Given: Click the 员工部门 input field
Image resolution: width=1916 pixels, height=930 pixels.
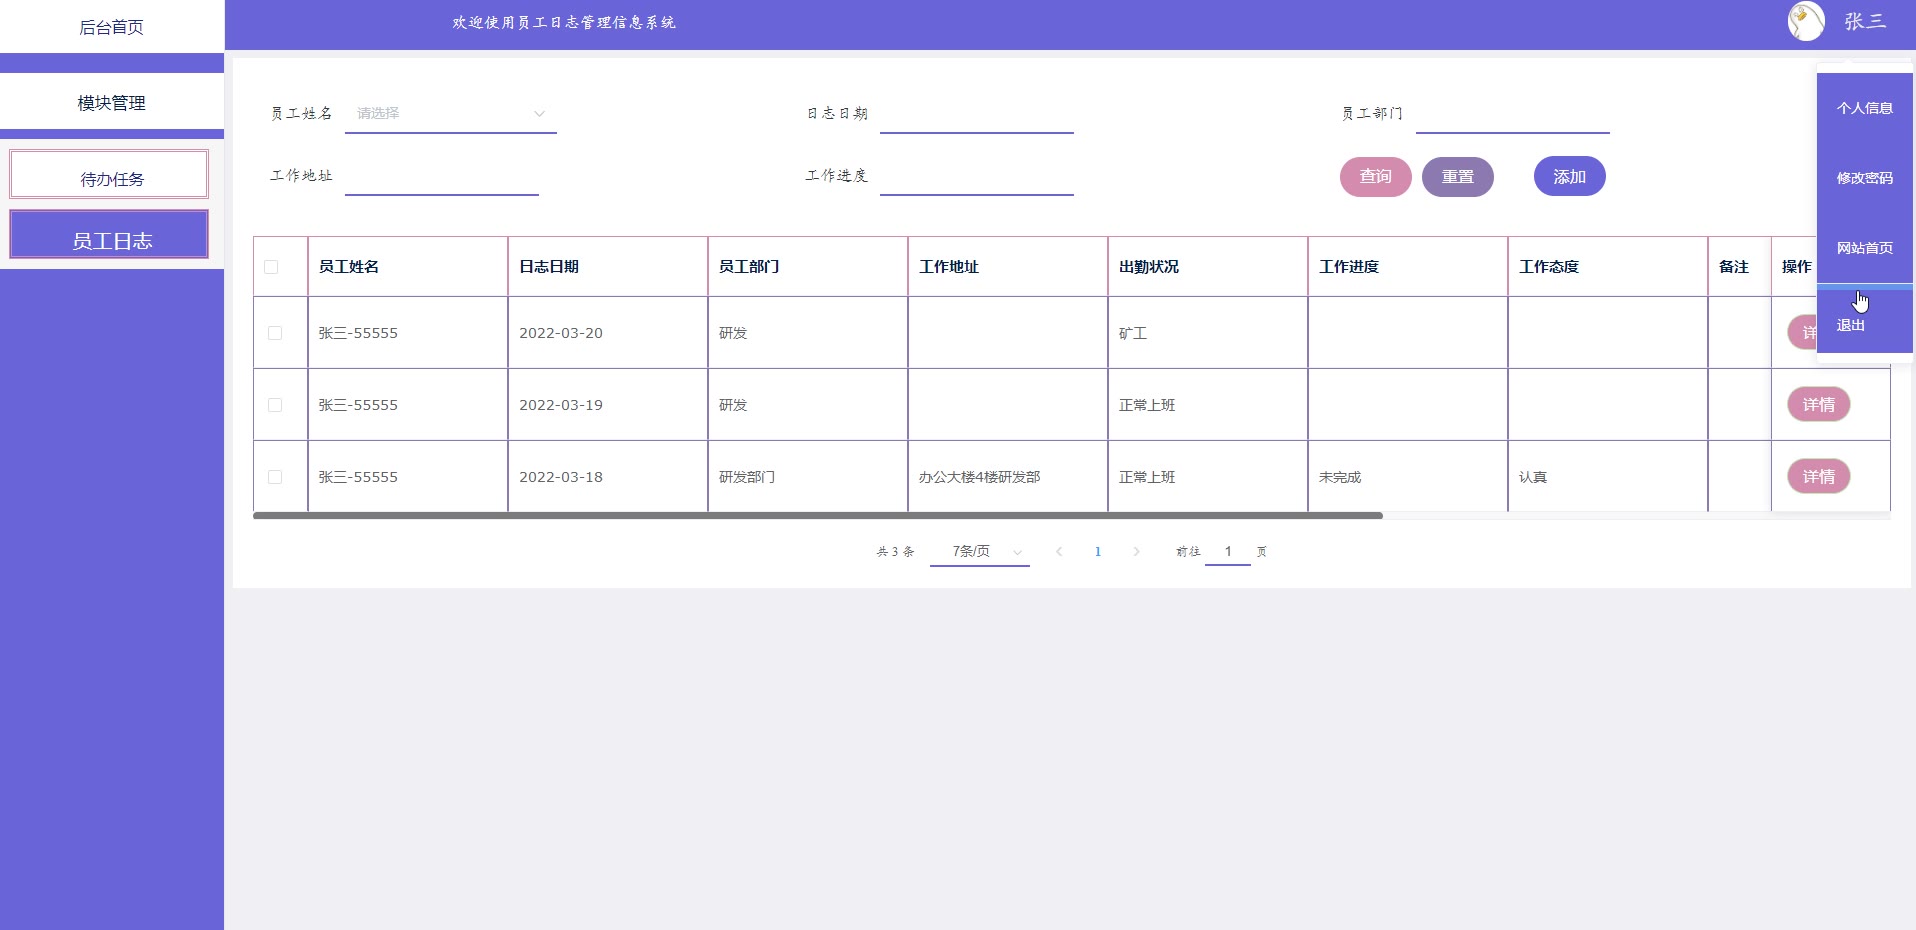Looking at the screenshot, I should coord(1513,114).
